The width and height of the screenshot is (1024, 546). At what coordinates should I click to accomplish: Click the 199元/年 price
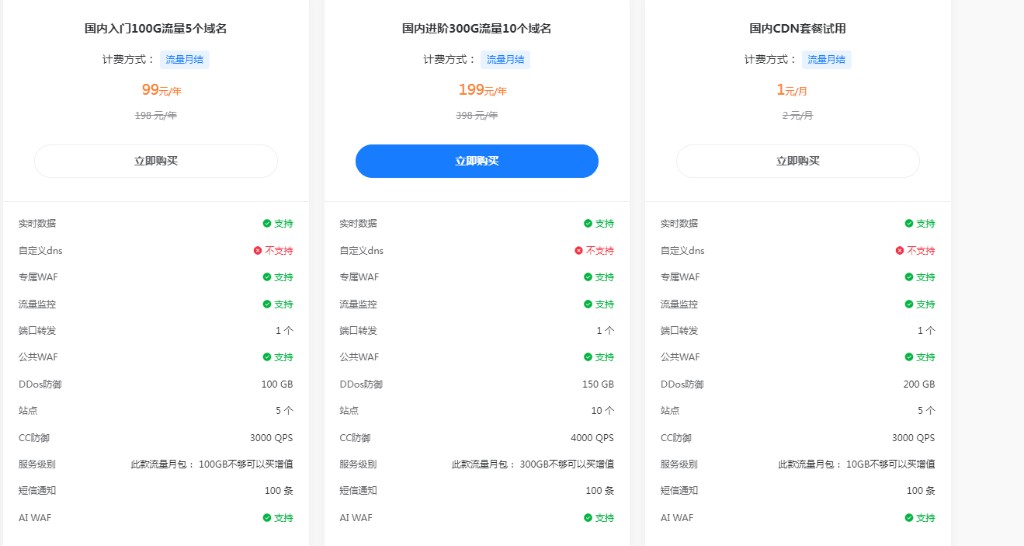pos(483,89)
